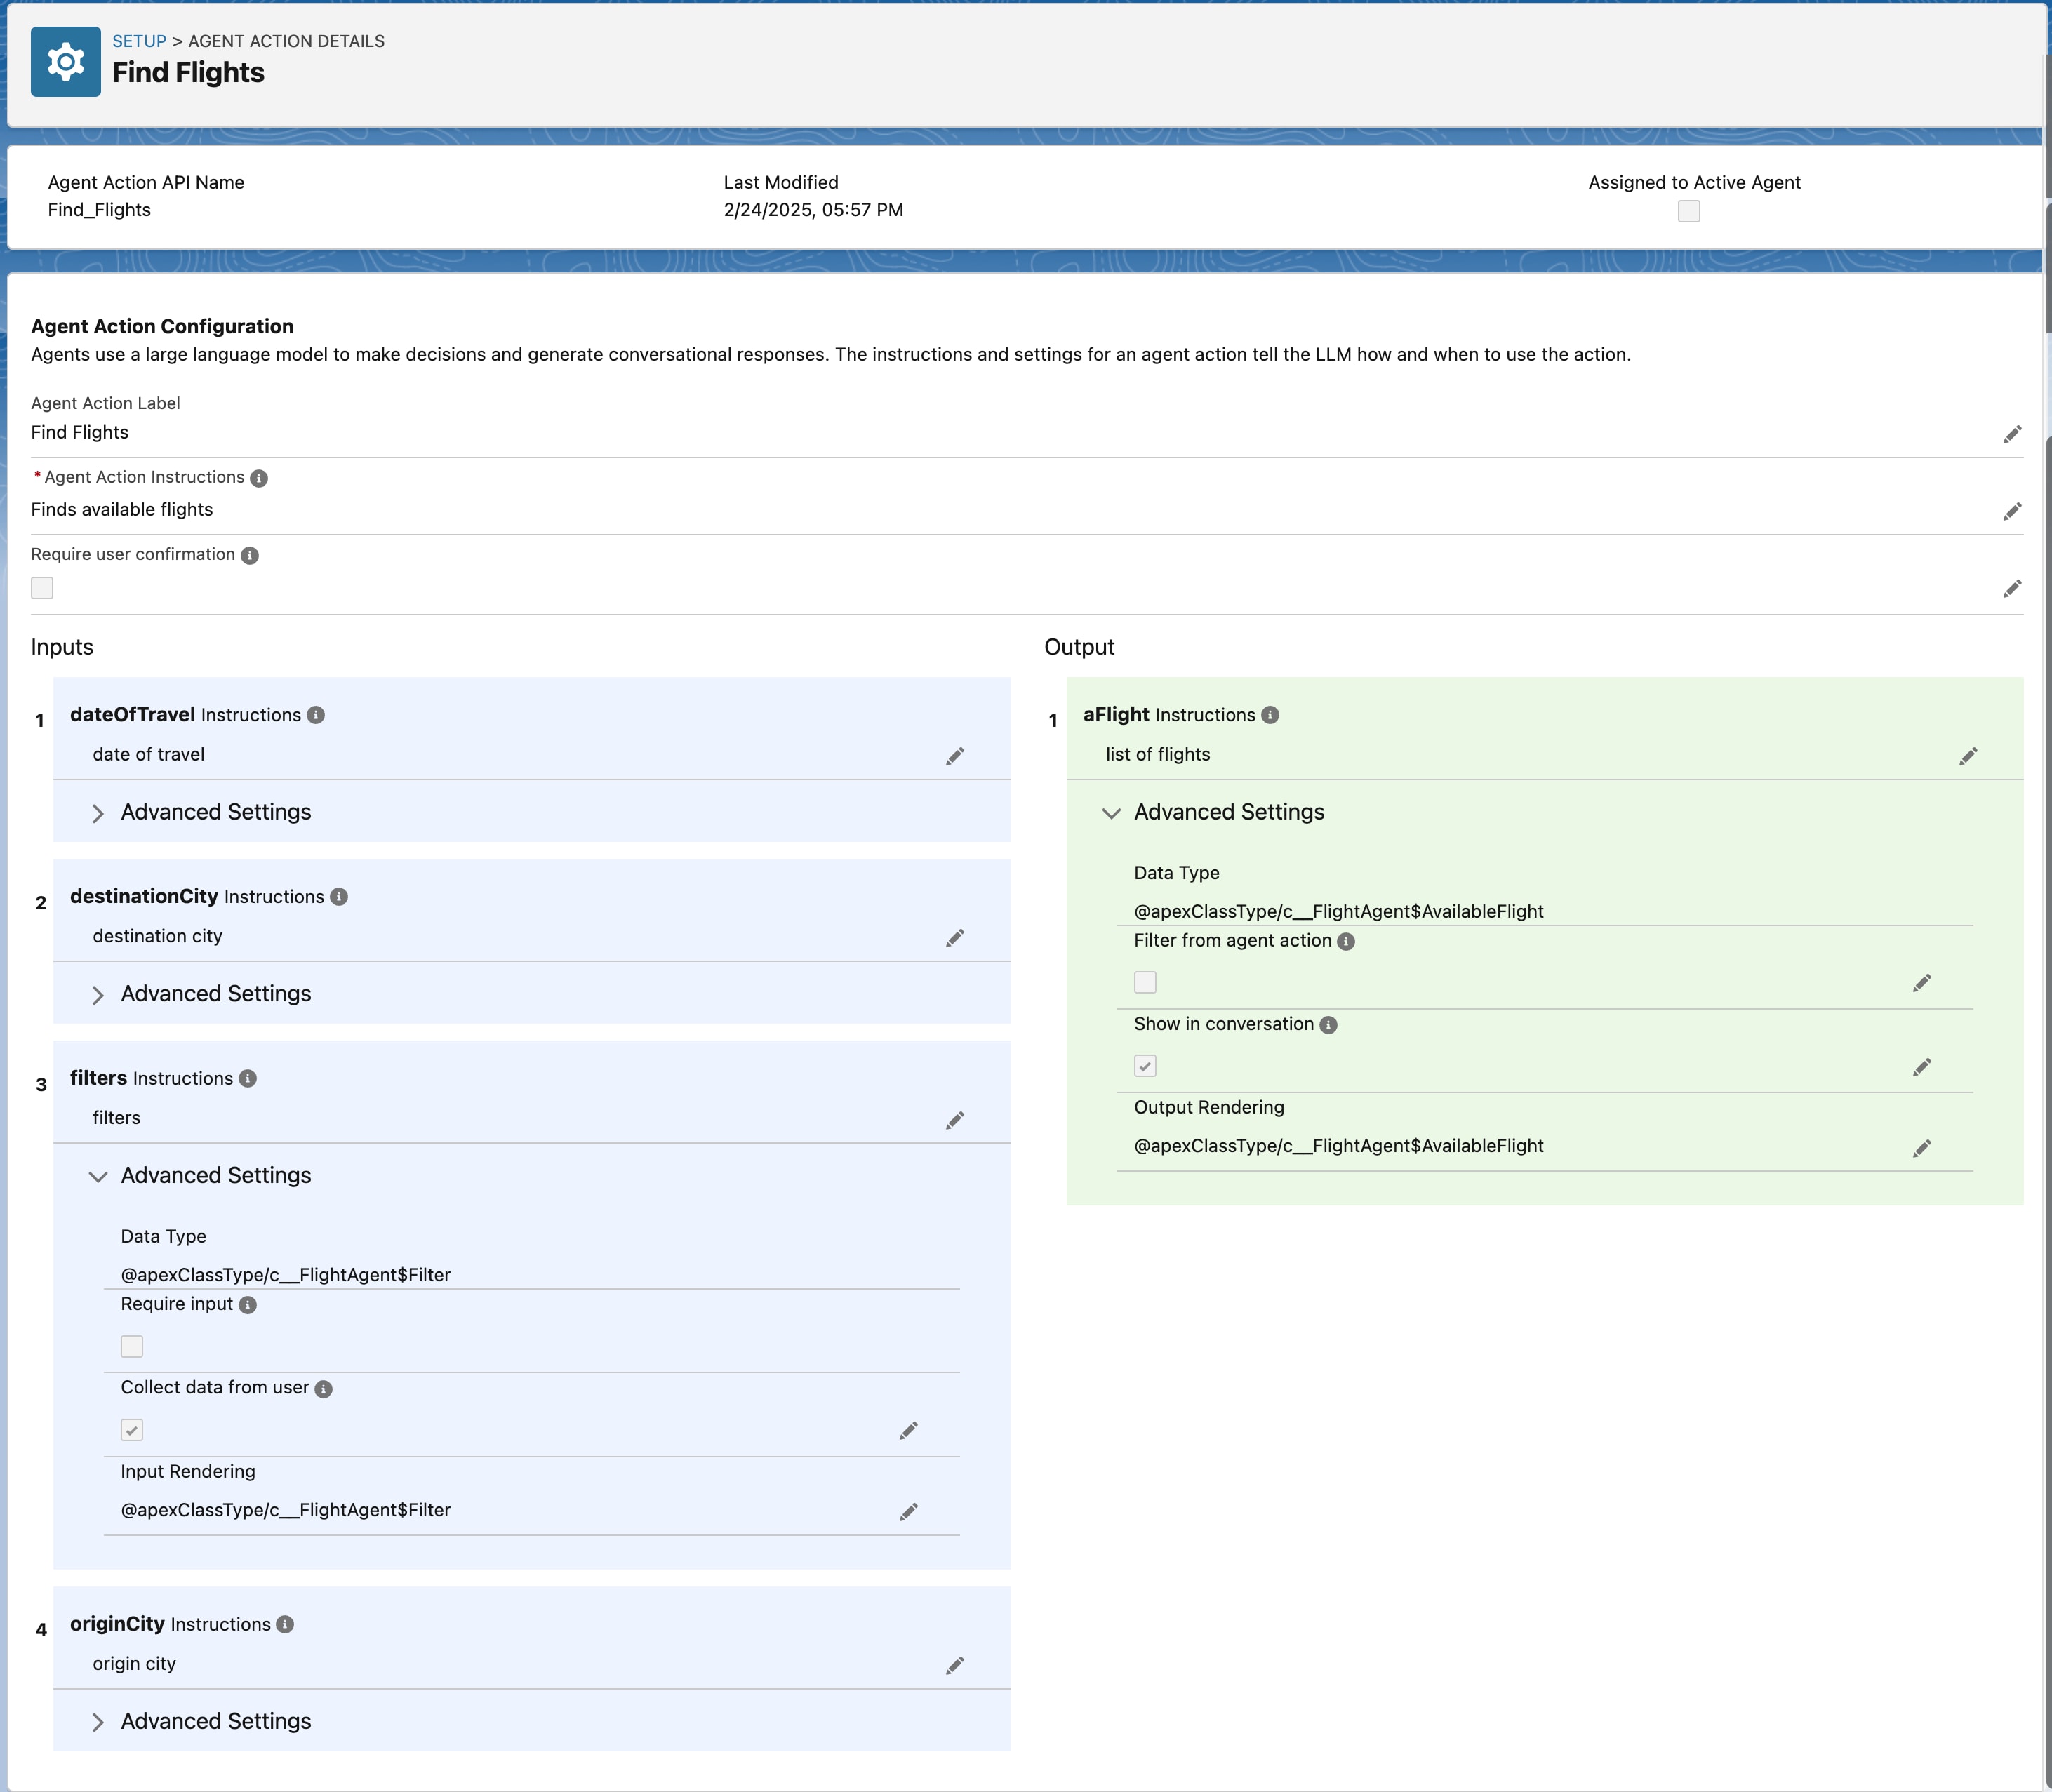
Task: Click Output Rendering AvailableFlight value
Action: pos(1339,1146)
